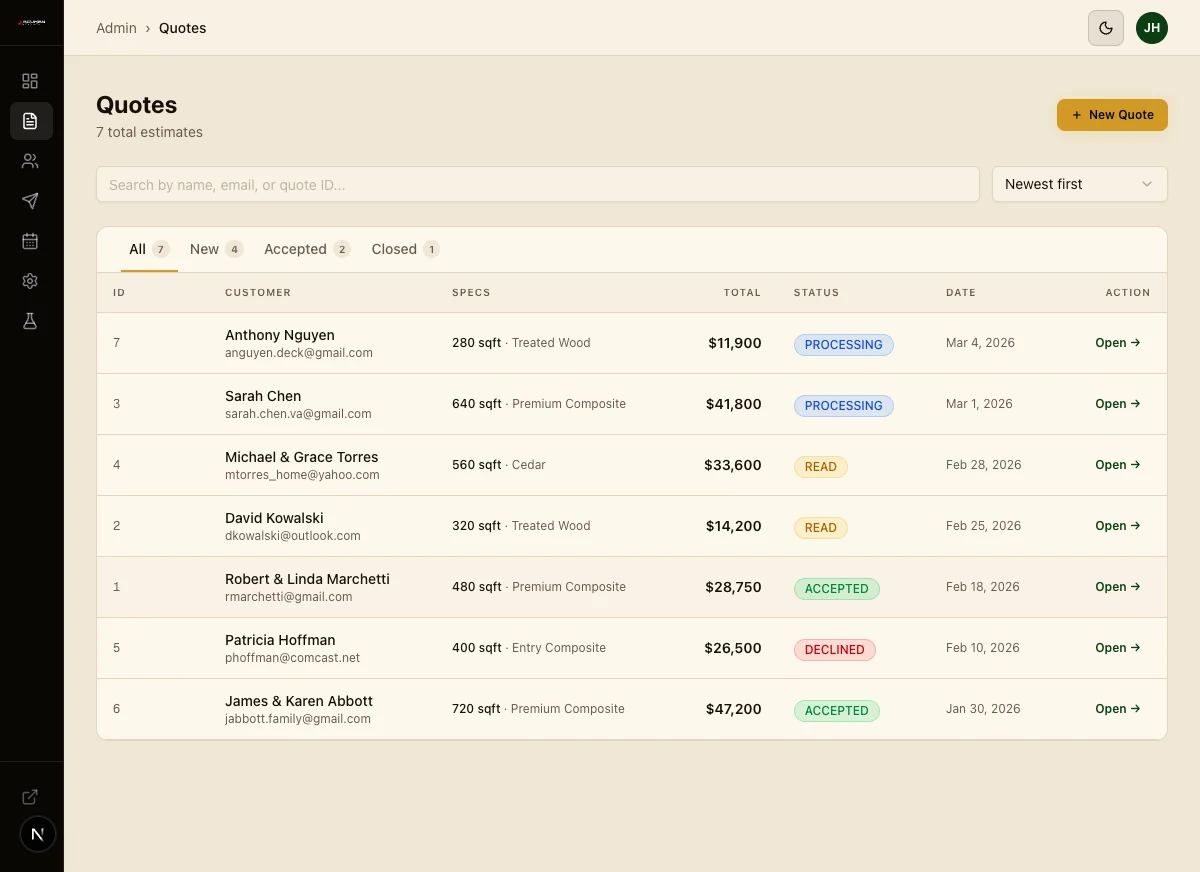Switch to the Accepted tab
Screen dimensions: 1200x872
click(307, 249)
